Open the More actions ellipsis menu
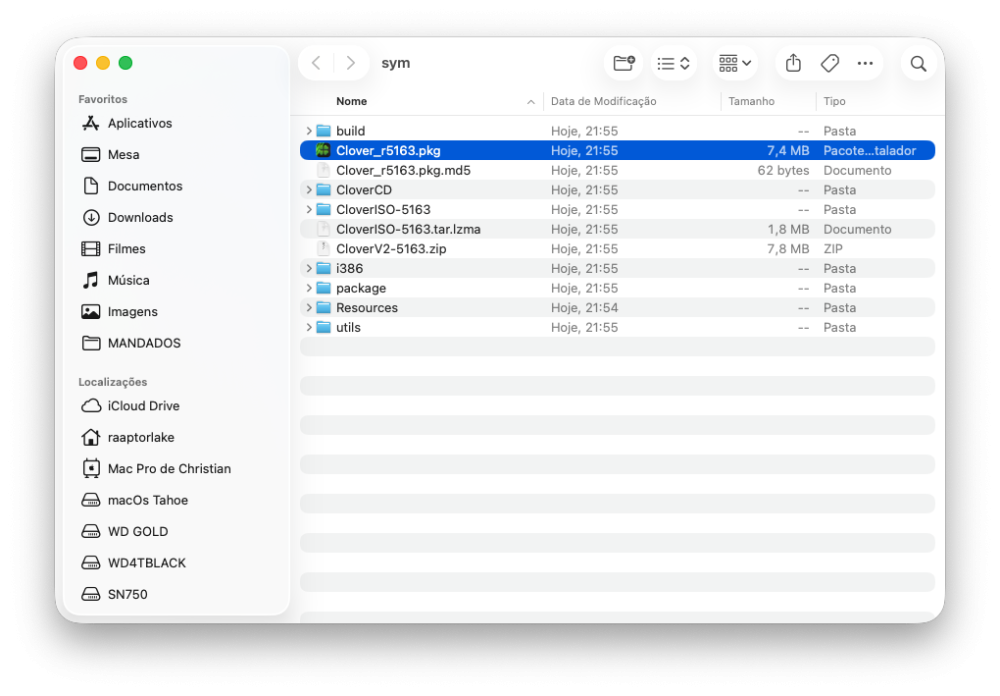The height and width of the screenshot is (696, 1000). (865, 63)
